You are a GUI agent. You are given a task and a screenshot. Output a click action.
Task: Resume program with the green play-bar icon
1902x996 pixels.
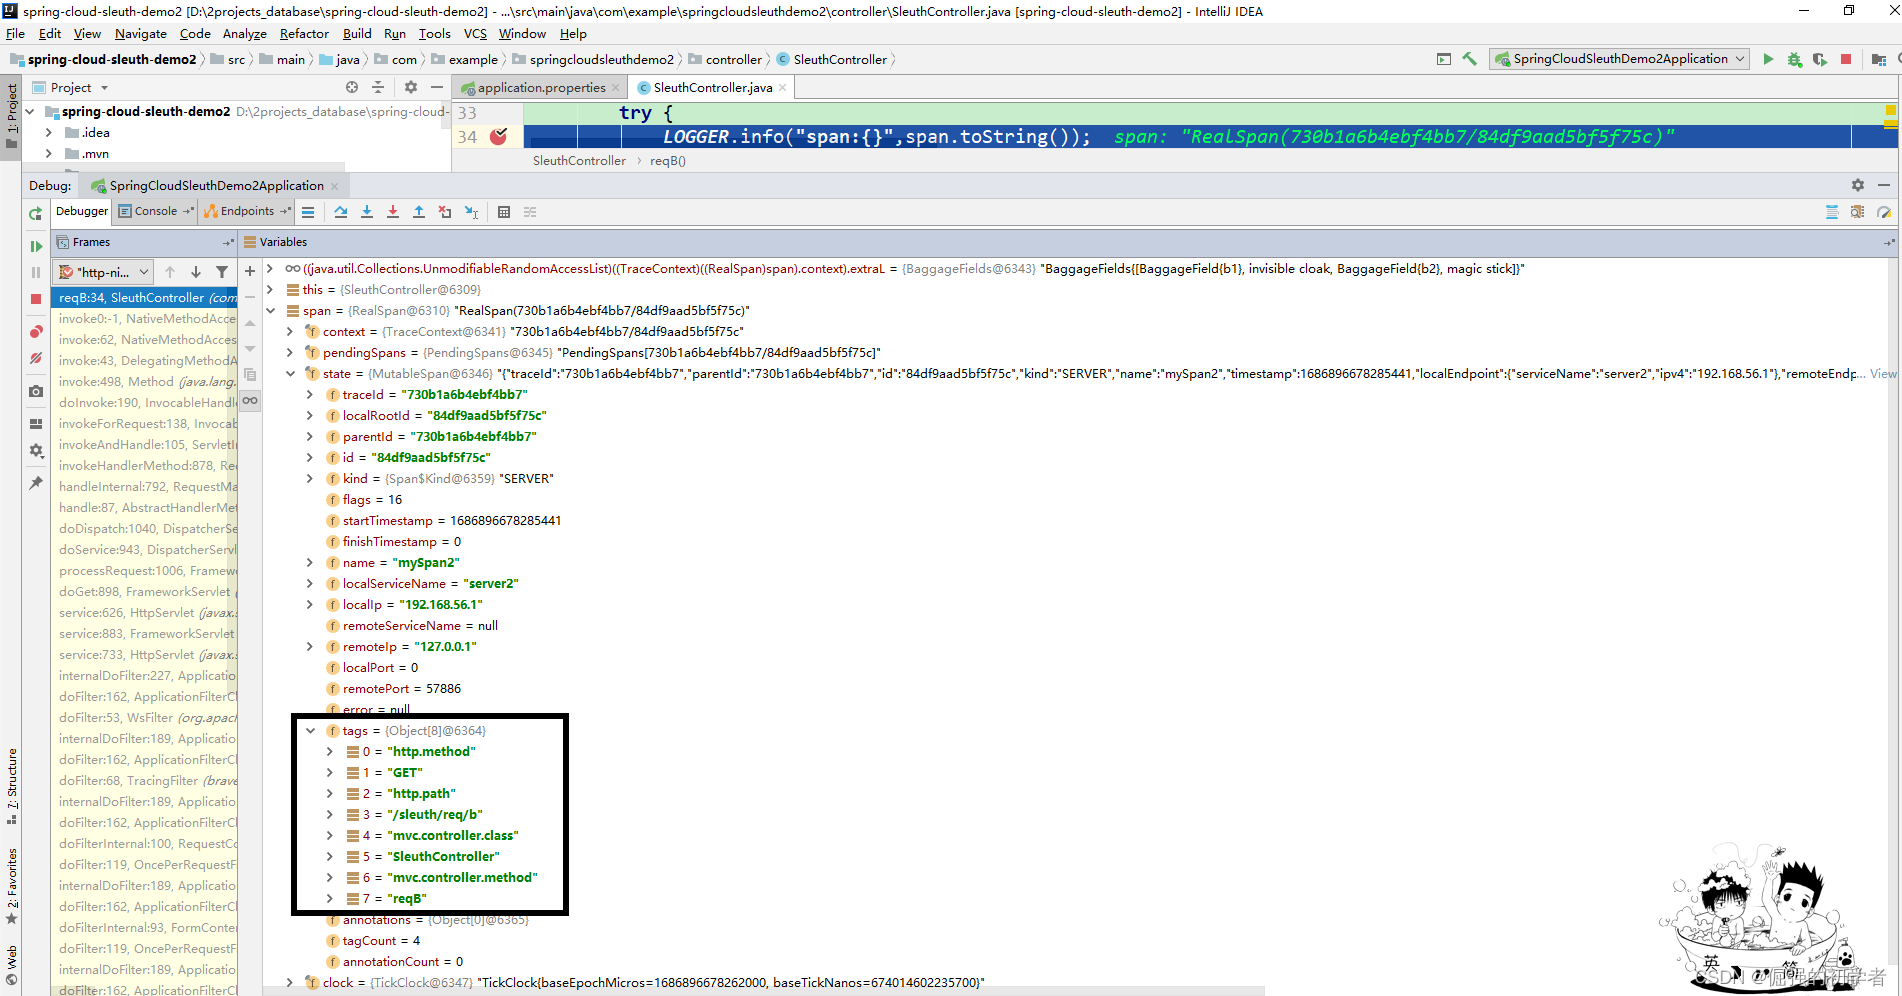[36, 246]
